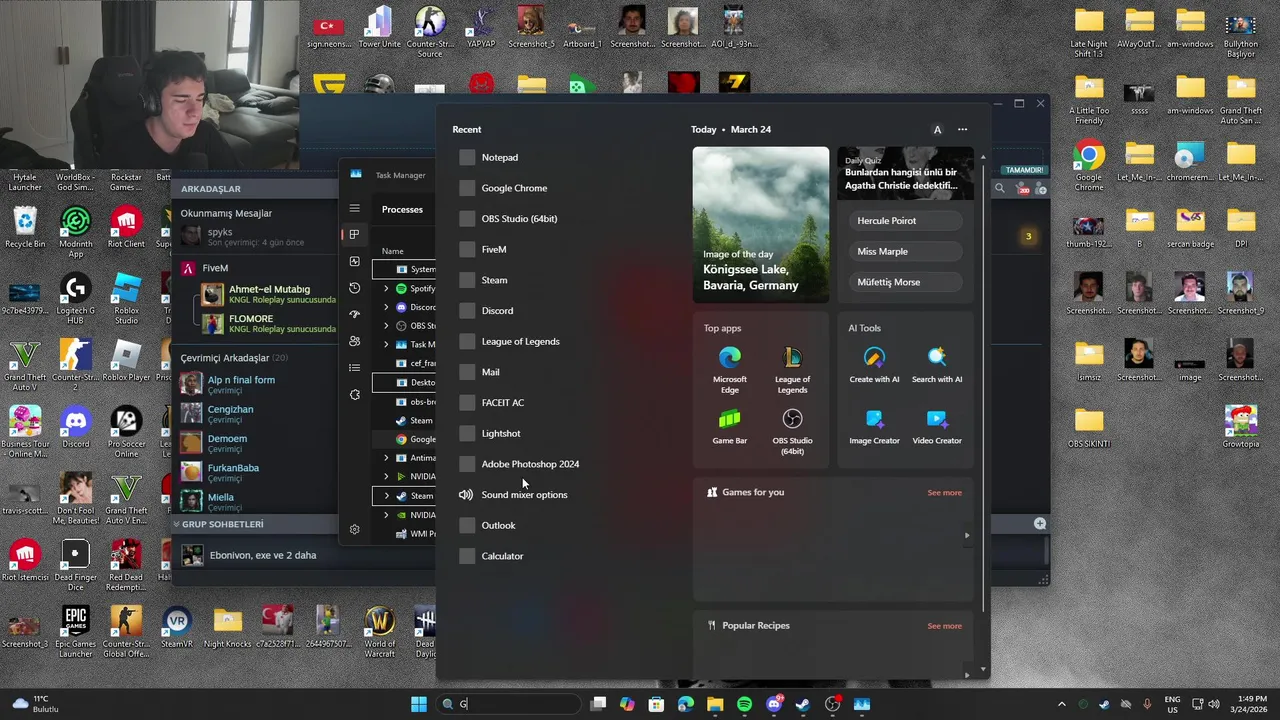Screen dimensions: 1280x720
Task: Expand Task Manager process row
Action: point(387,344)
